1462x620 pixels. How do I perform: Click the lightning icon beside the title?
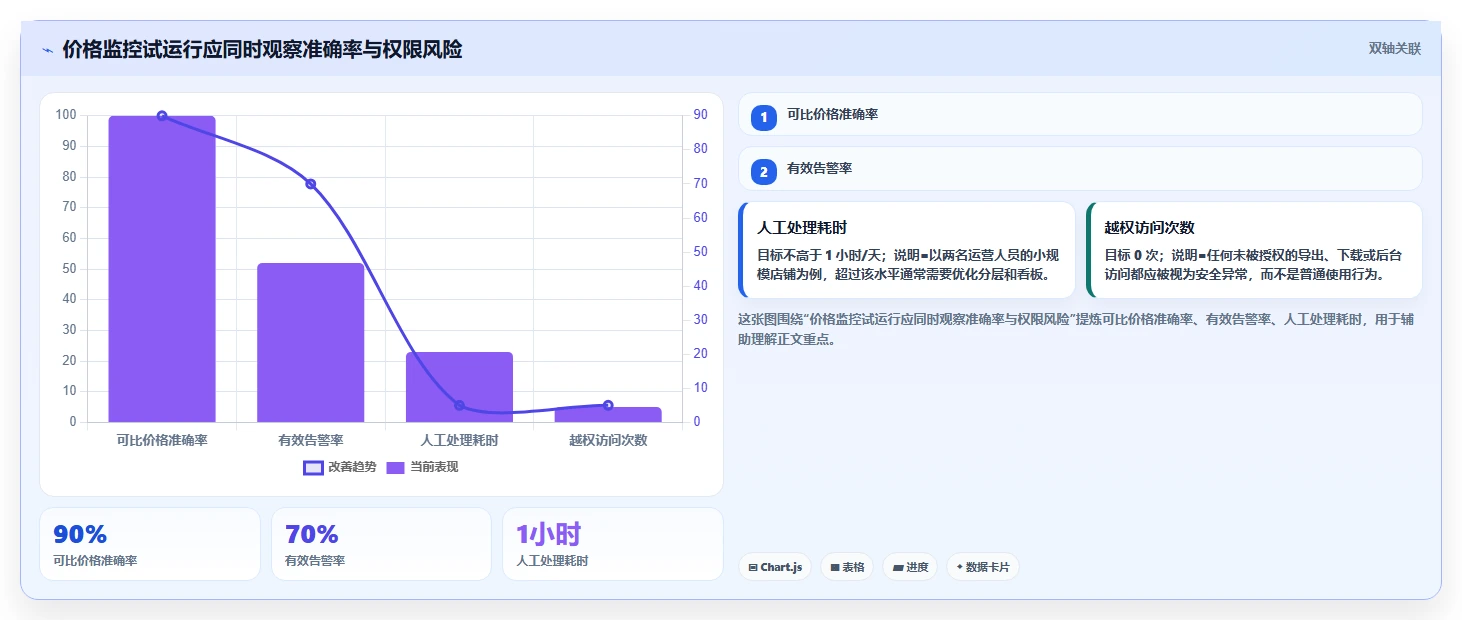point(47,50)
